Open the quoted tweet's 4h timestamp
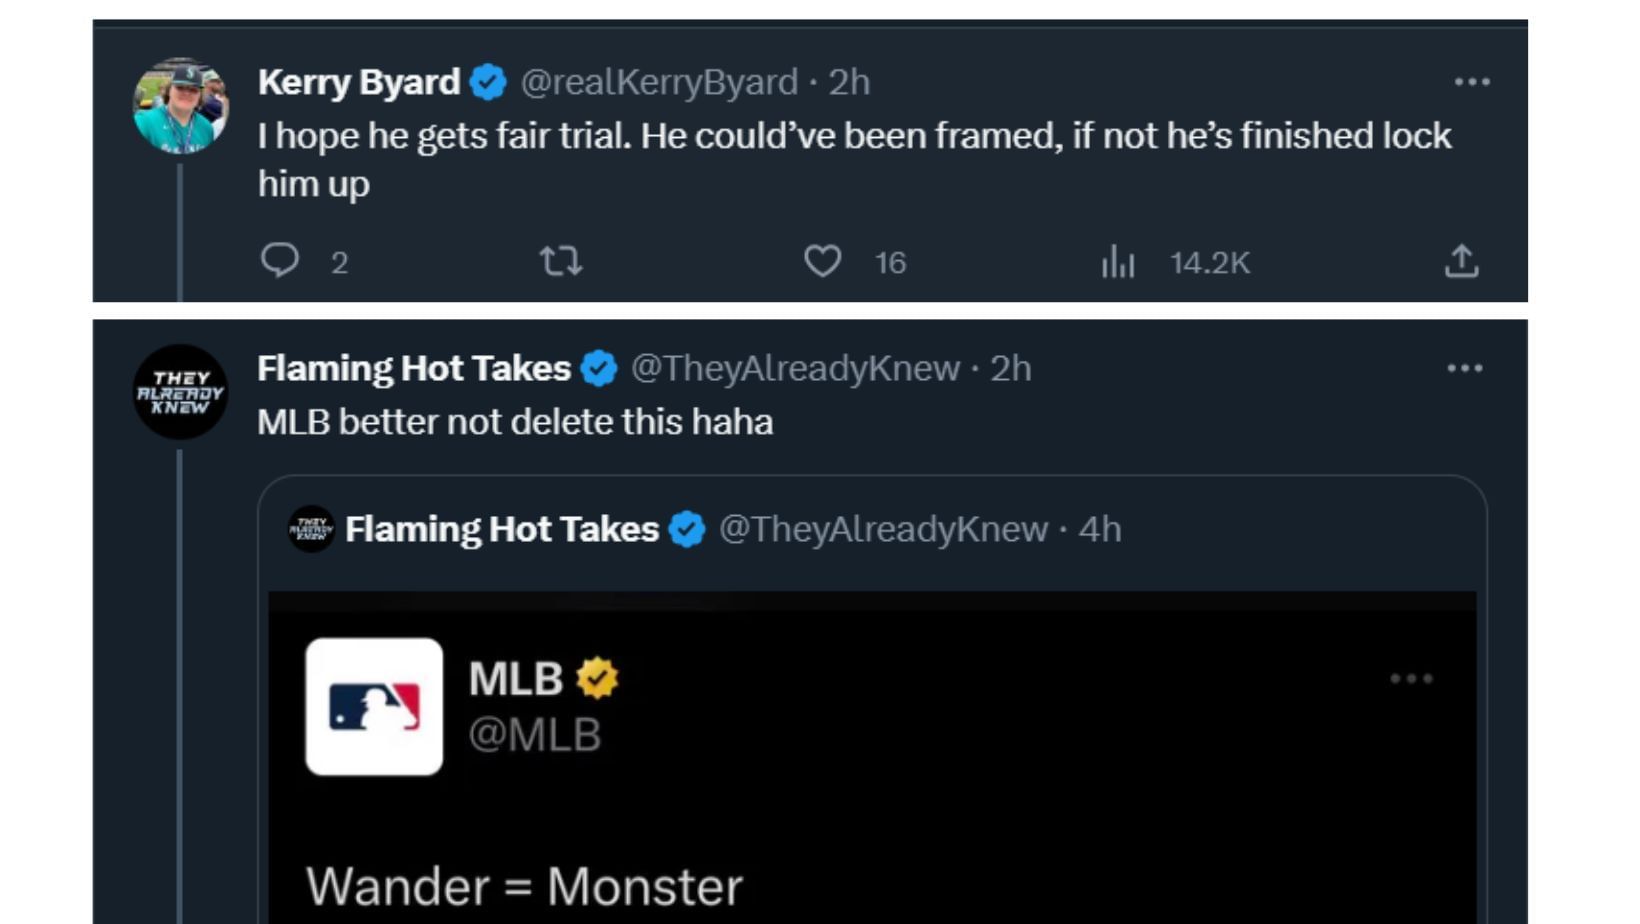Image resolution: width=1640 pixels, height=924 pixels. pos(1099,529)
